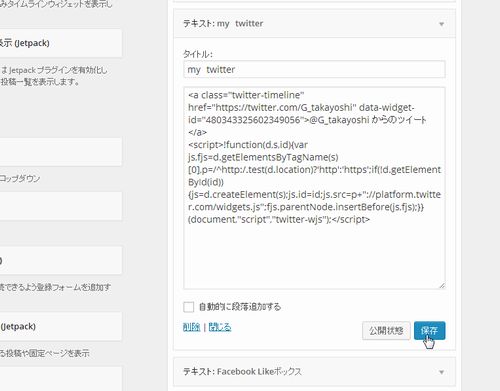The height and width of the screenshot is (391, 500).
Task: Click the '投稿や固定ページを表示' description text
Action: [x=48, y=353]
